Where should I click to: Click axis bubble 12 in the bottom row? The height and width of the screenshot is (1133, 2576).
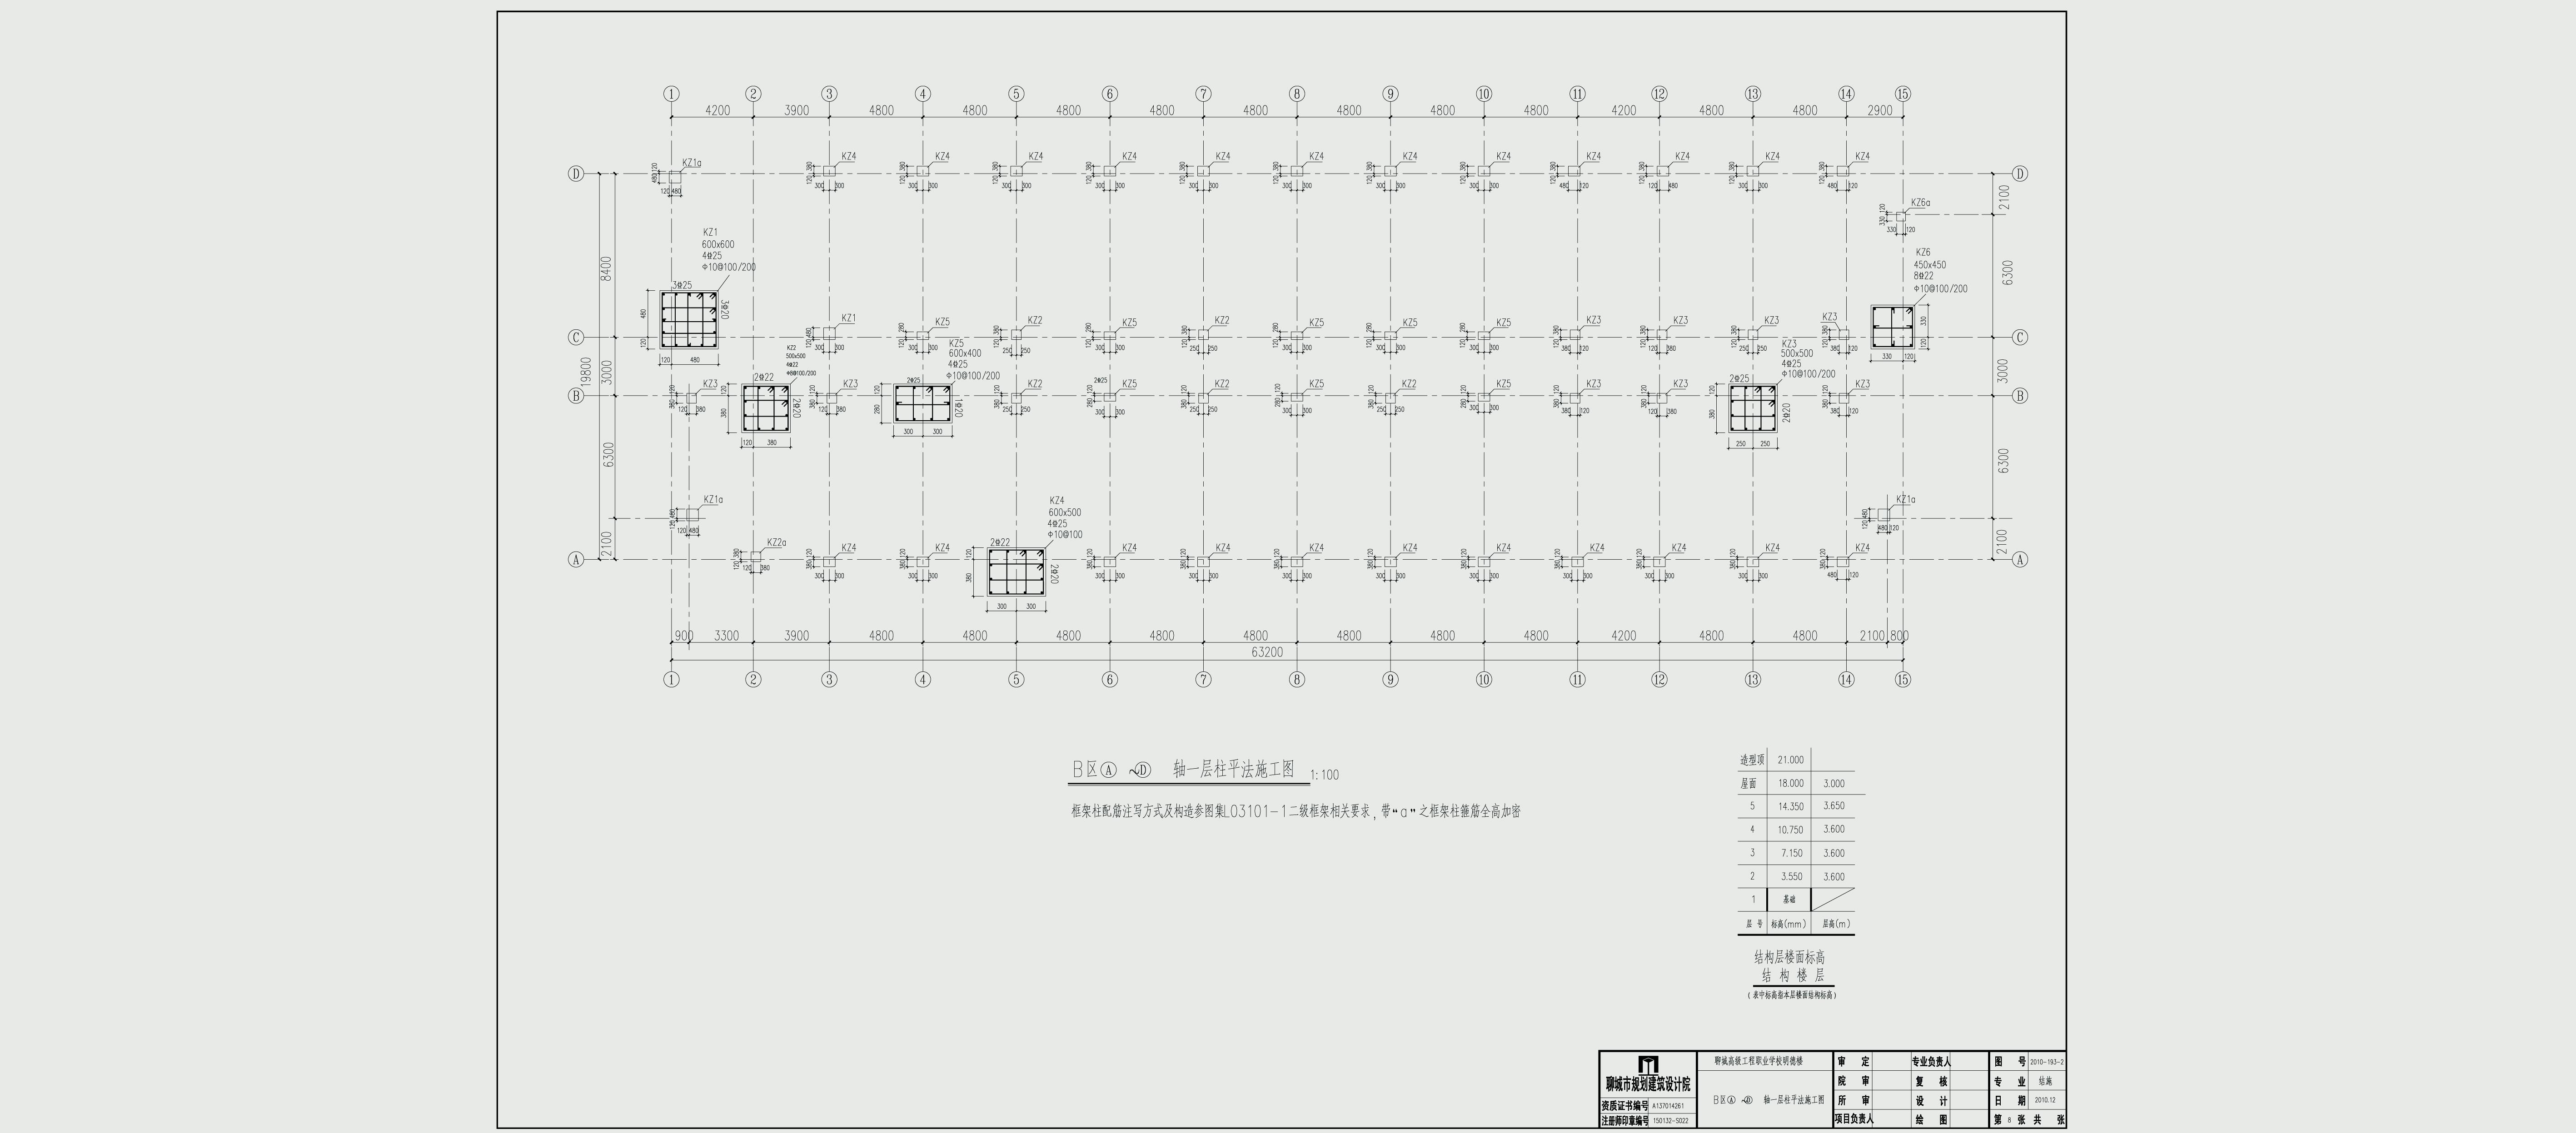click(x=1659, y=679)
